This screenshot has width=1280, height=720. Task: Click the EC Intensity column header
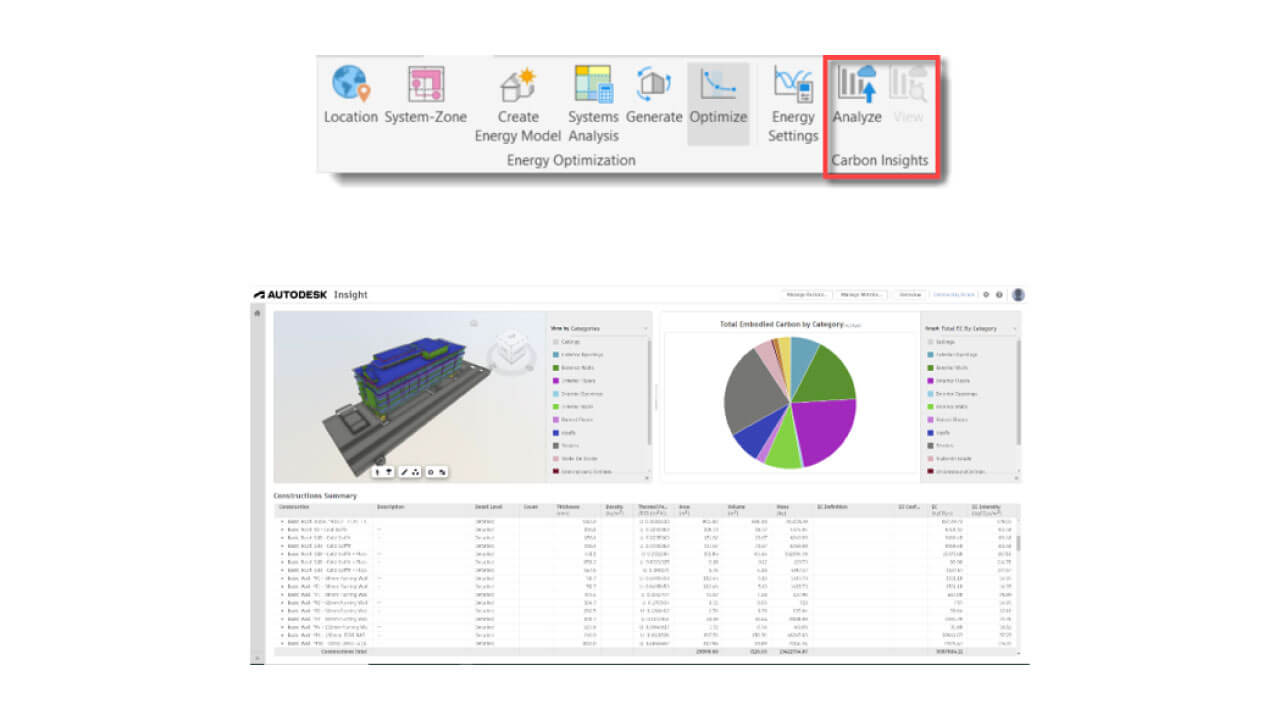(x=986, y=510)
